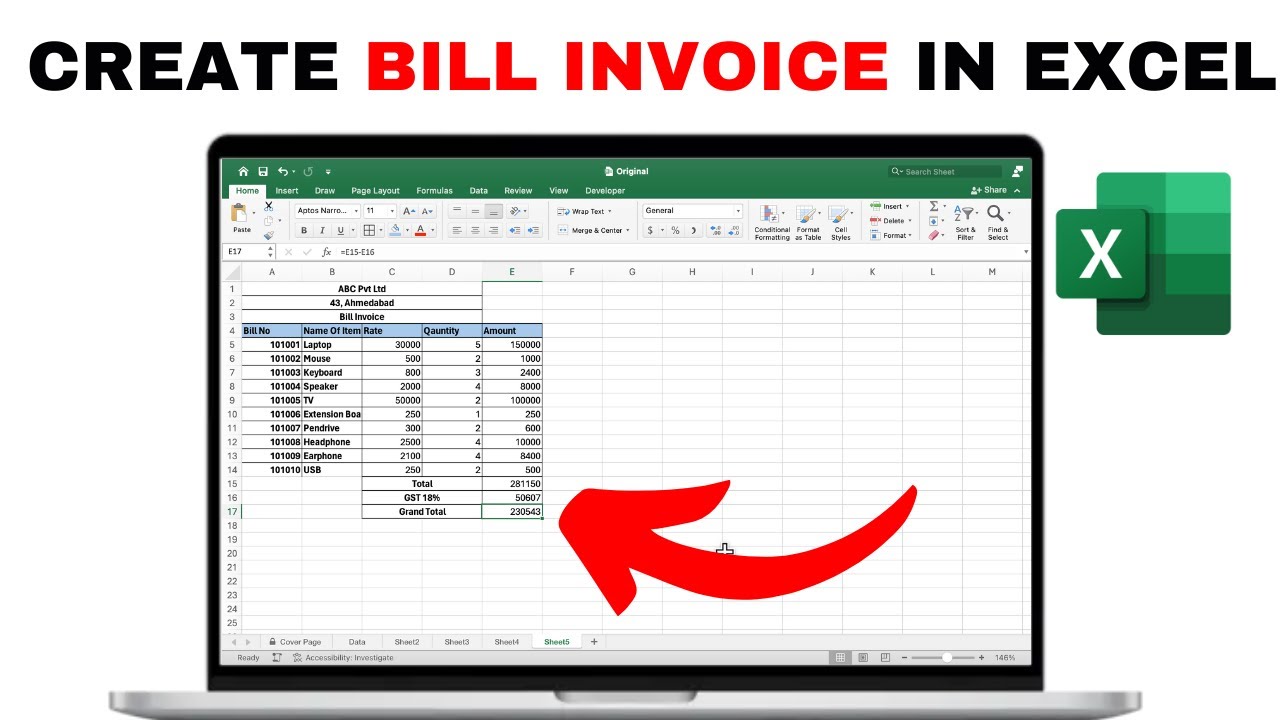Image resolution: width=1280 pixels, height=720 pixels.
Task: Click the Borders grid icon
Action: (369, 230)
